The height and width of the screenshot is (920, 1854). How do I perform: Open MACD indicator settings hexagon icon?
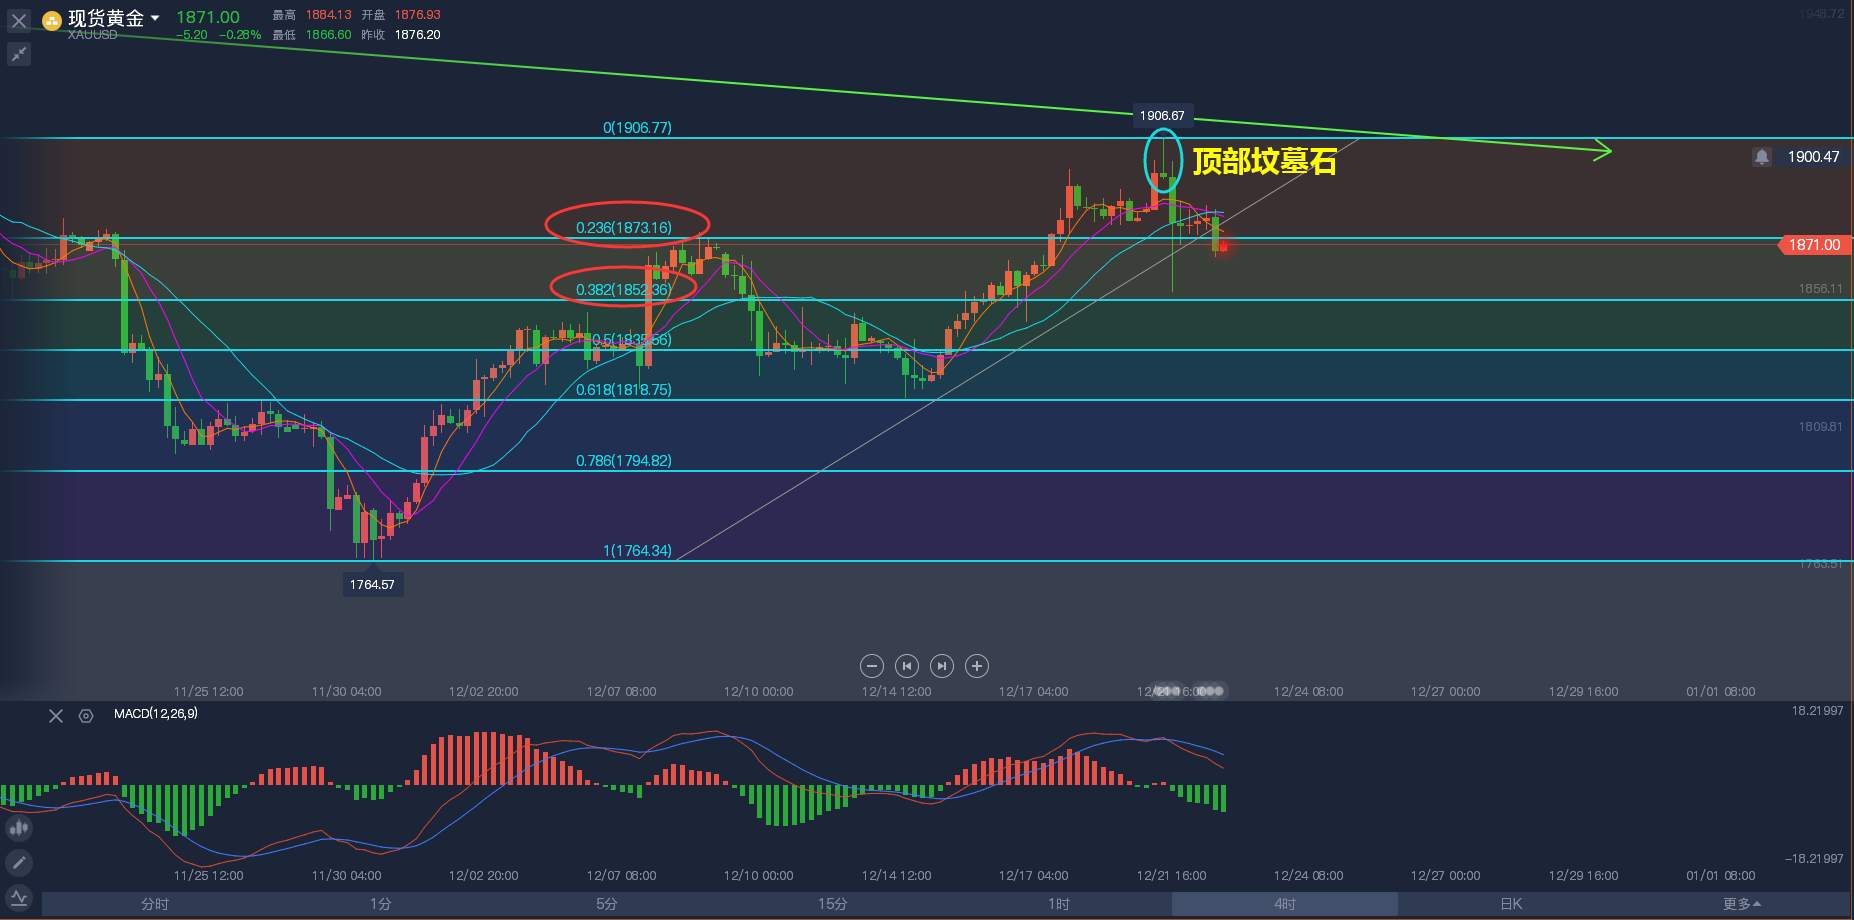click(x=86, y=716)
